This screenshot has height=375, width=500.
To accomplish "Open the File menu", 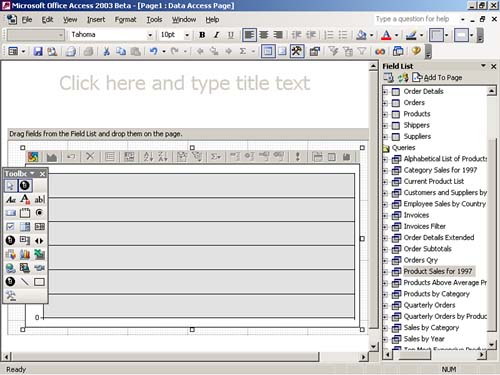I will (x=27, y=20).
